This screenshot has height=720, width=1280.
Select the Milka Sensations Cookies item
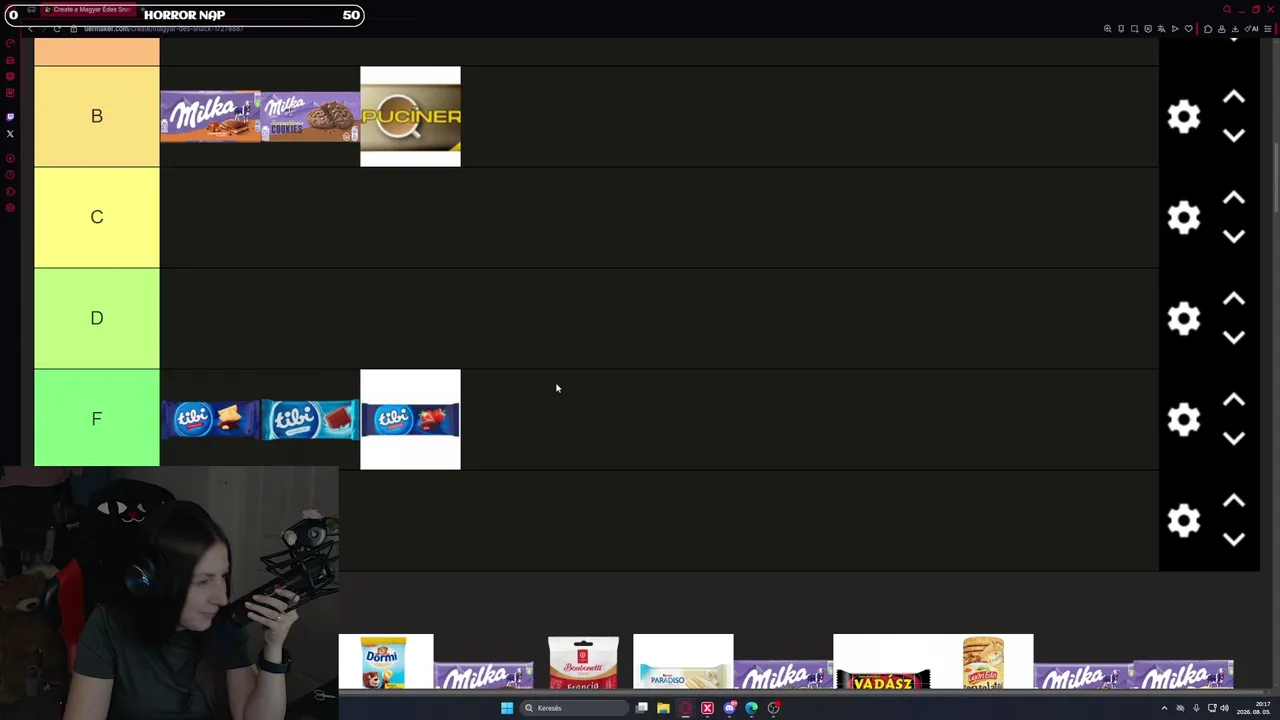tap(310, 116)
